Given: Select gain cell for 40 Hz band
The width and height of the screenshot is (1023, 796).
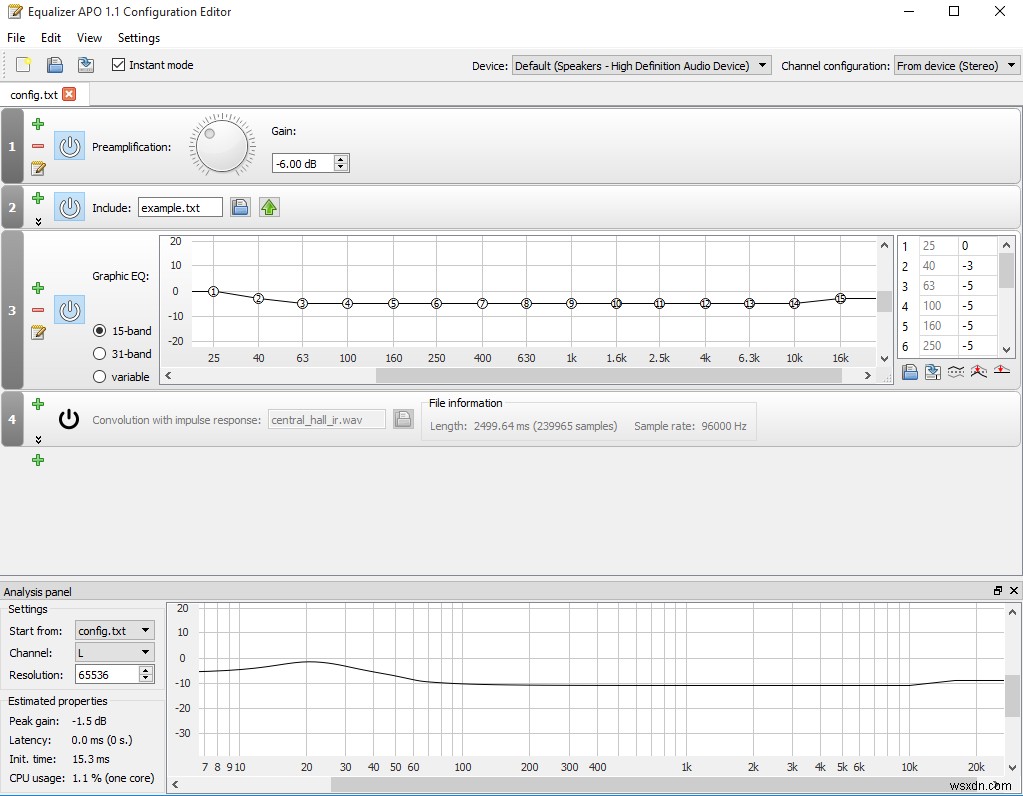Looking at the screenshot, I should 977,266.
